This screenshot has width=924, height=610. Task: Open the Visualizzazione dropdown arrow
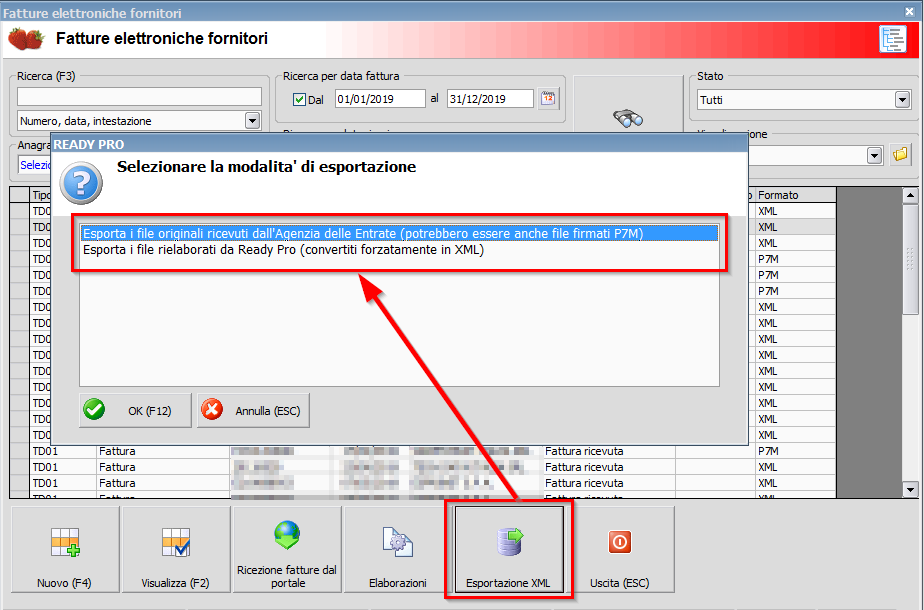pyautogui.click(x=874, y=156)
